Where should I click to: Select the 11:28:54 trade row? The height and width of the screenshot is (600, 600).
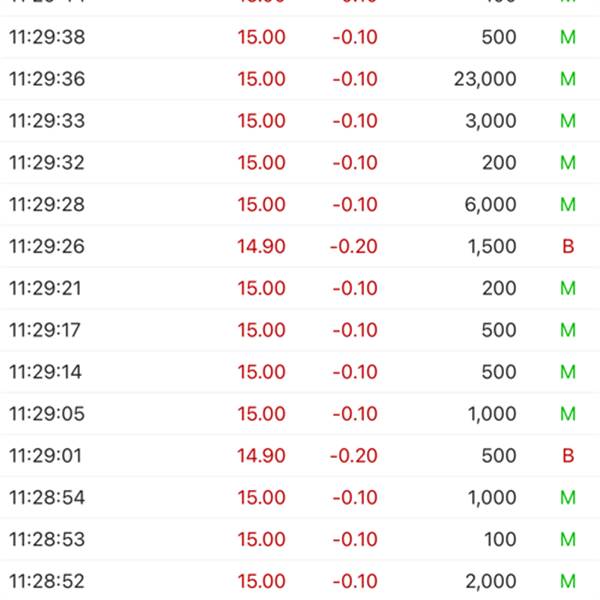(x=300, y=497)
